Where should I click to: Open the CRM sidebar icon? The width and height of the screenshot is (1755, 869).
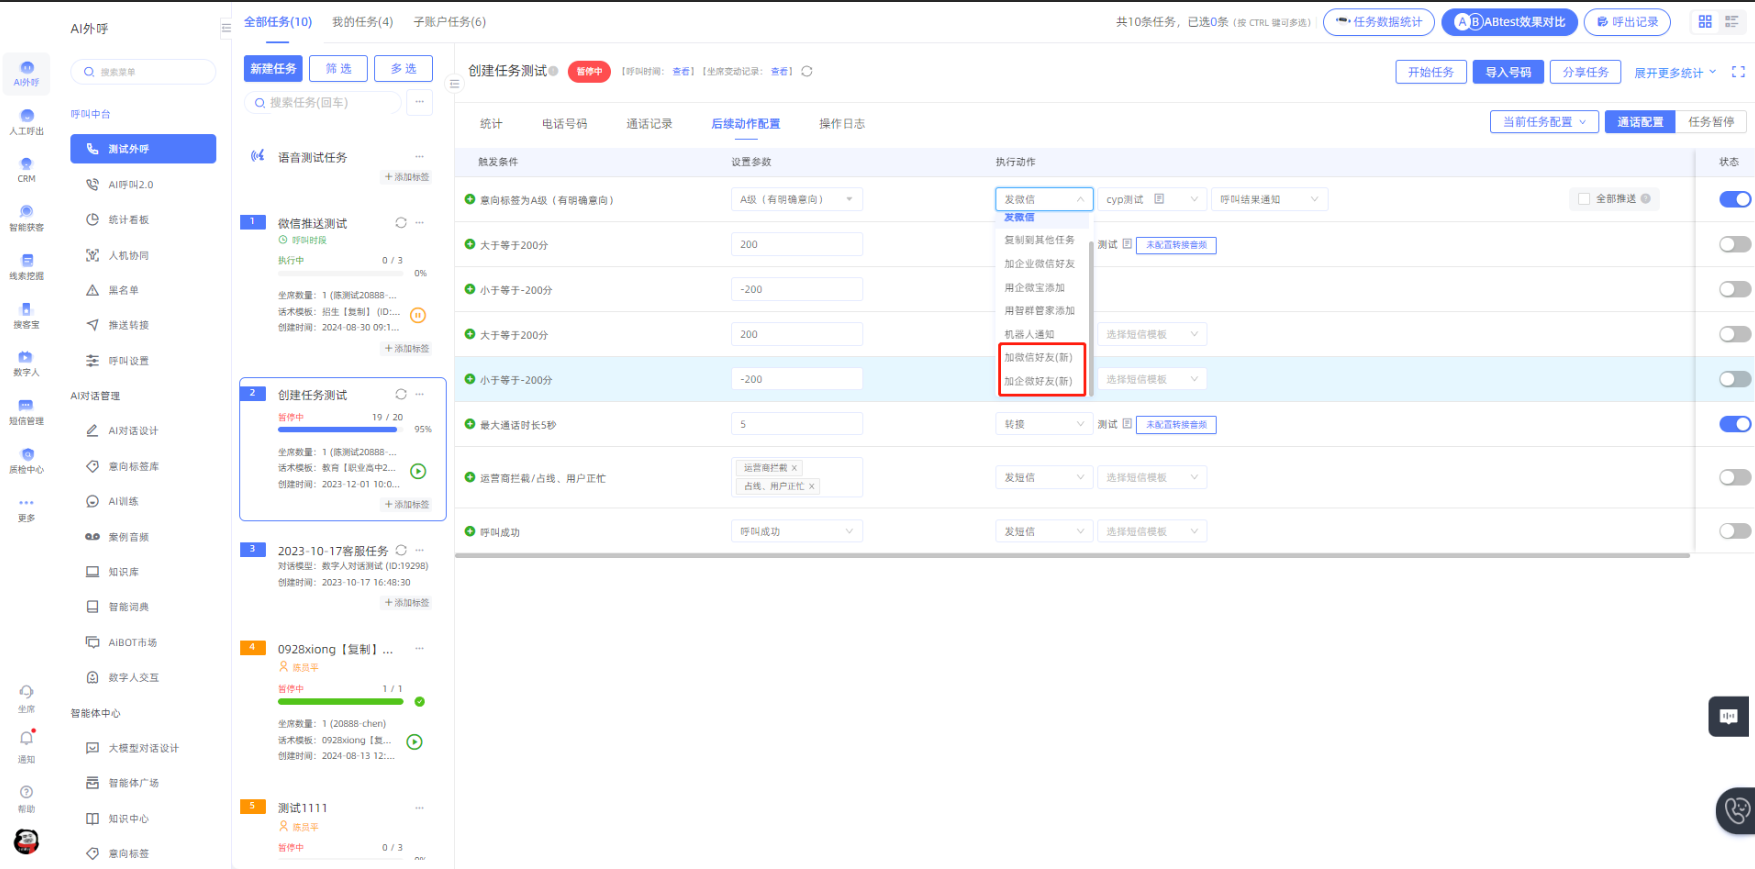point(26,166)
